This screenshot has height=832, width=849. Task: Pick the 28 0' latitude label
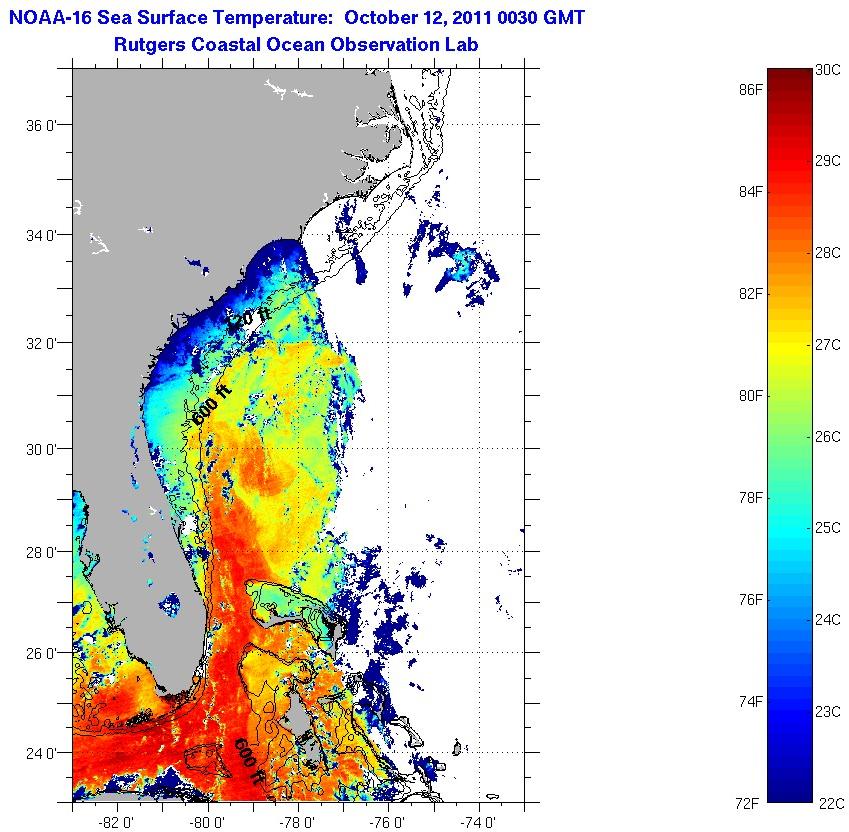(41, 553)
